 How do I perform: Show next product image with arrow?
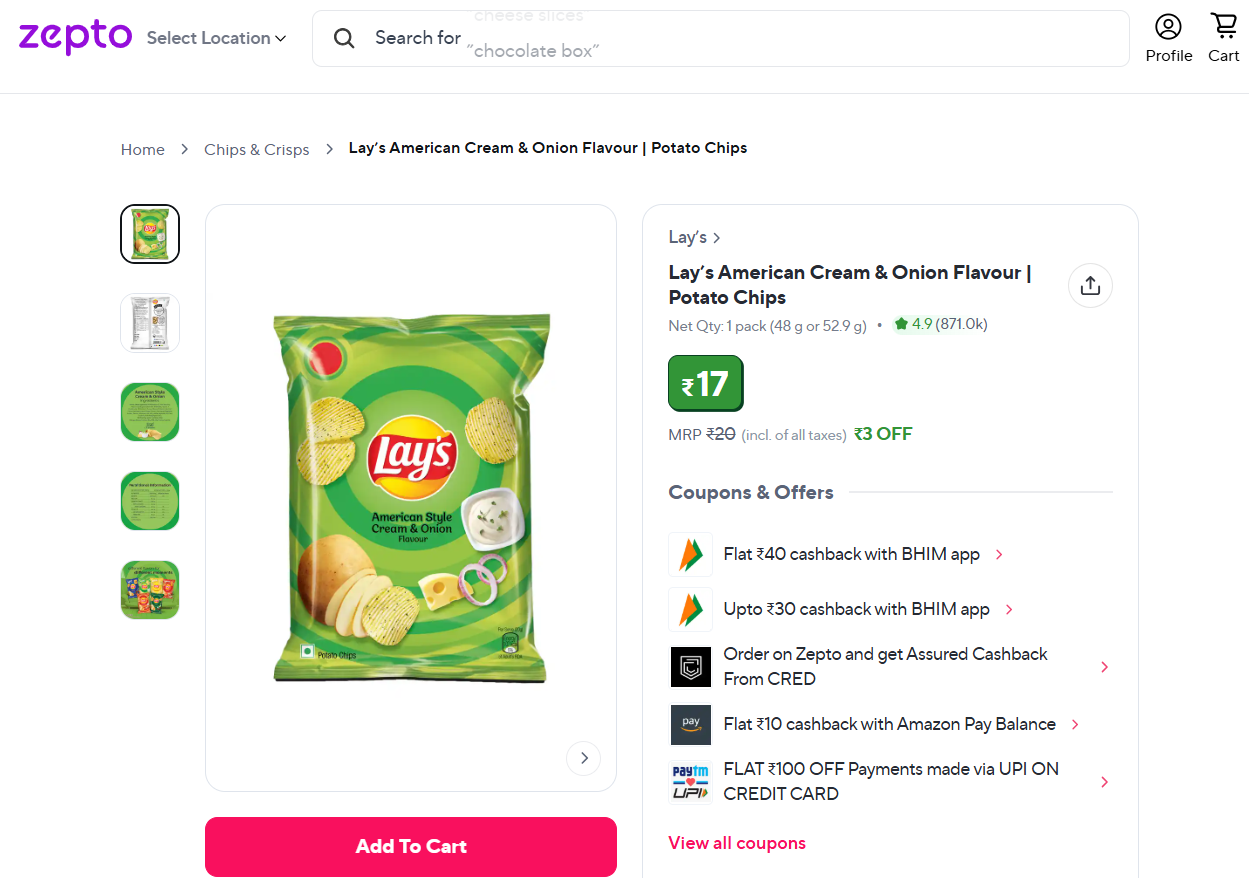pyautogui.click(x=584, y=758)
